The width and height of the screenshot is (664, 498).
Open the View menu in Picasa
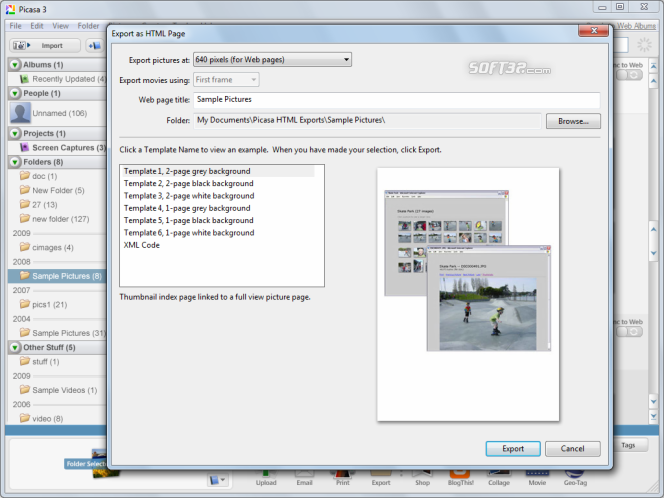click(61, 26)
